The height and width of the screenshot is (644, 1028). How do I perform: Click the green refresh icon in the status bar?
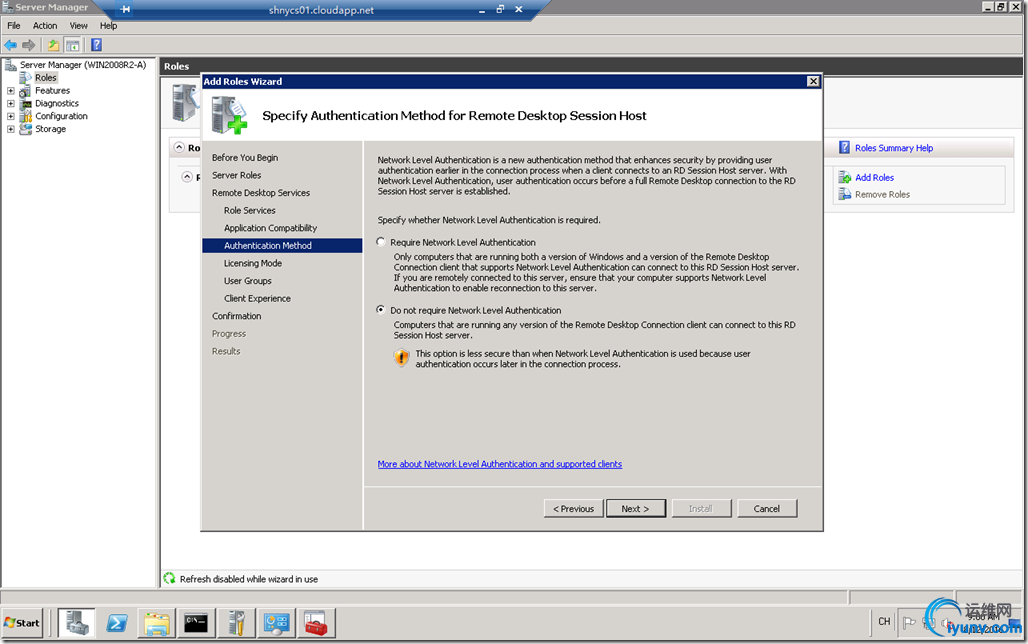point(169,578)
